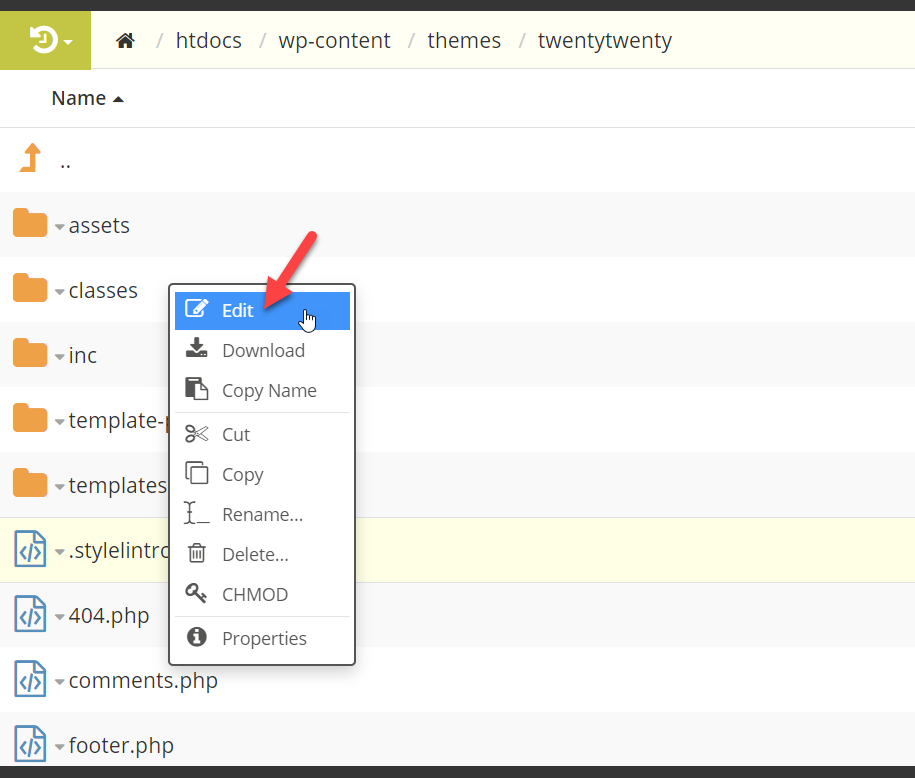Open the 'assets' folder name
Image resolution: width=915 pixels, height=778 pixels.
(99, 225)
